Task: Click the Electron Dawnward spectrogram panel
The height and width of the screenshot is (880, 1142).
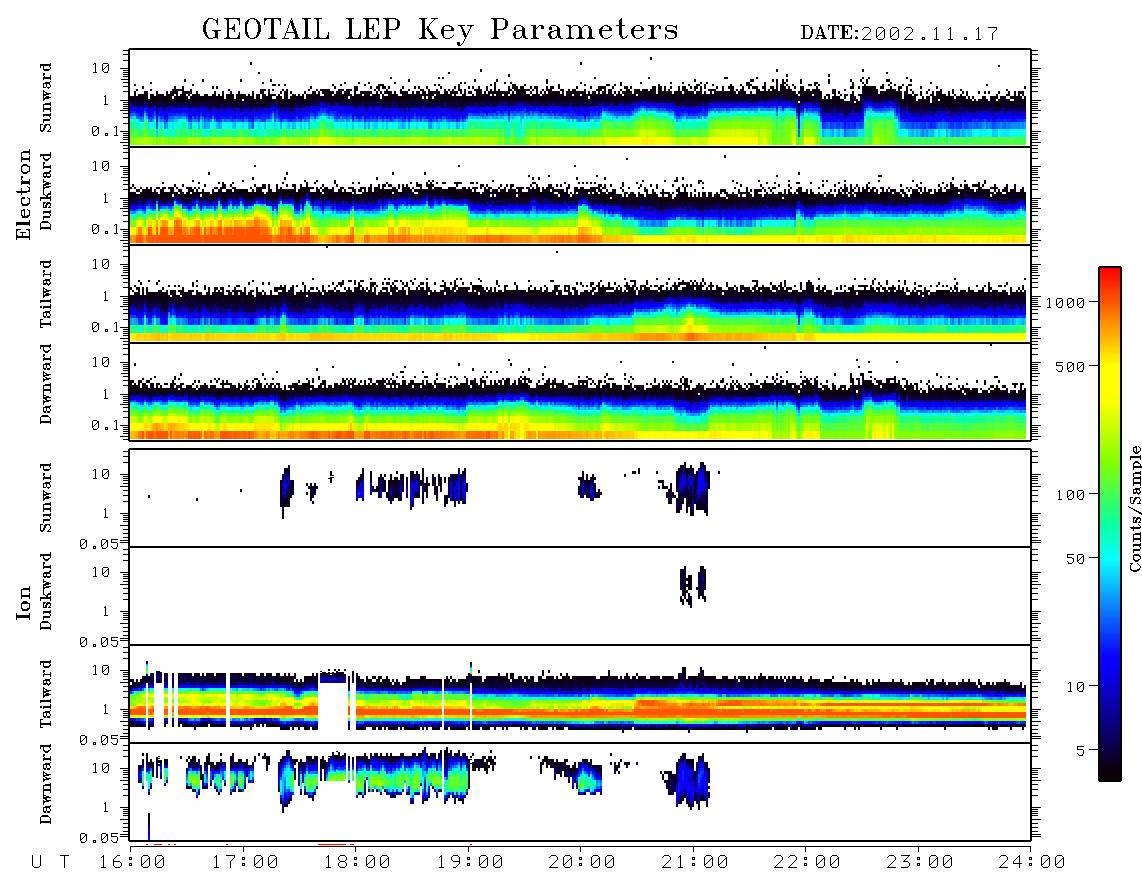Action: (580, 391)
